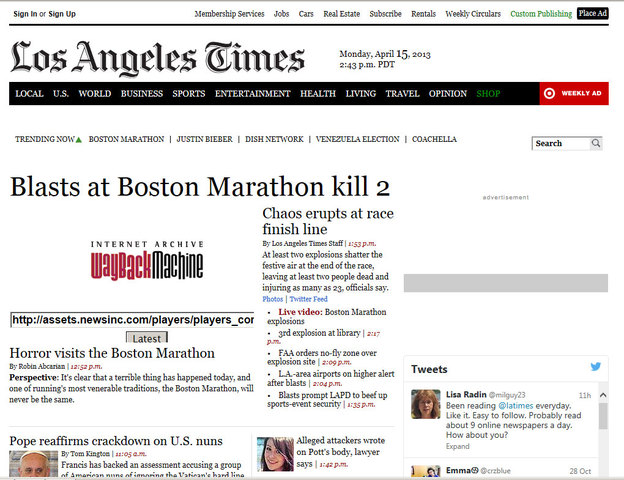Open 'Pope reaffirms crackdown on U.S. nuns'
Image resolution: width=624 pixels, height=480 pixels.
pyautogui.click(x=116, y=441)
